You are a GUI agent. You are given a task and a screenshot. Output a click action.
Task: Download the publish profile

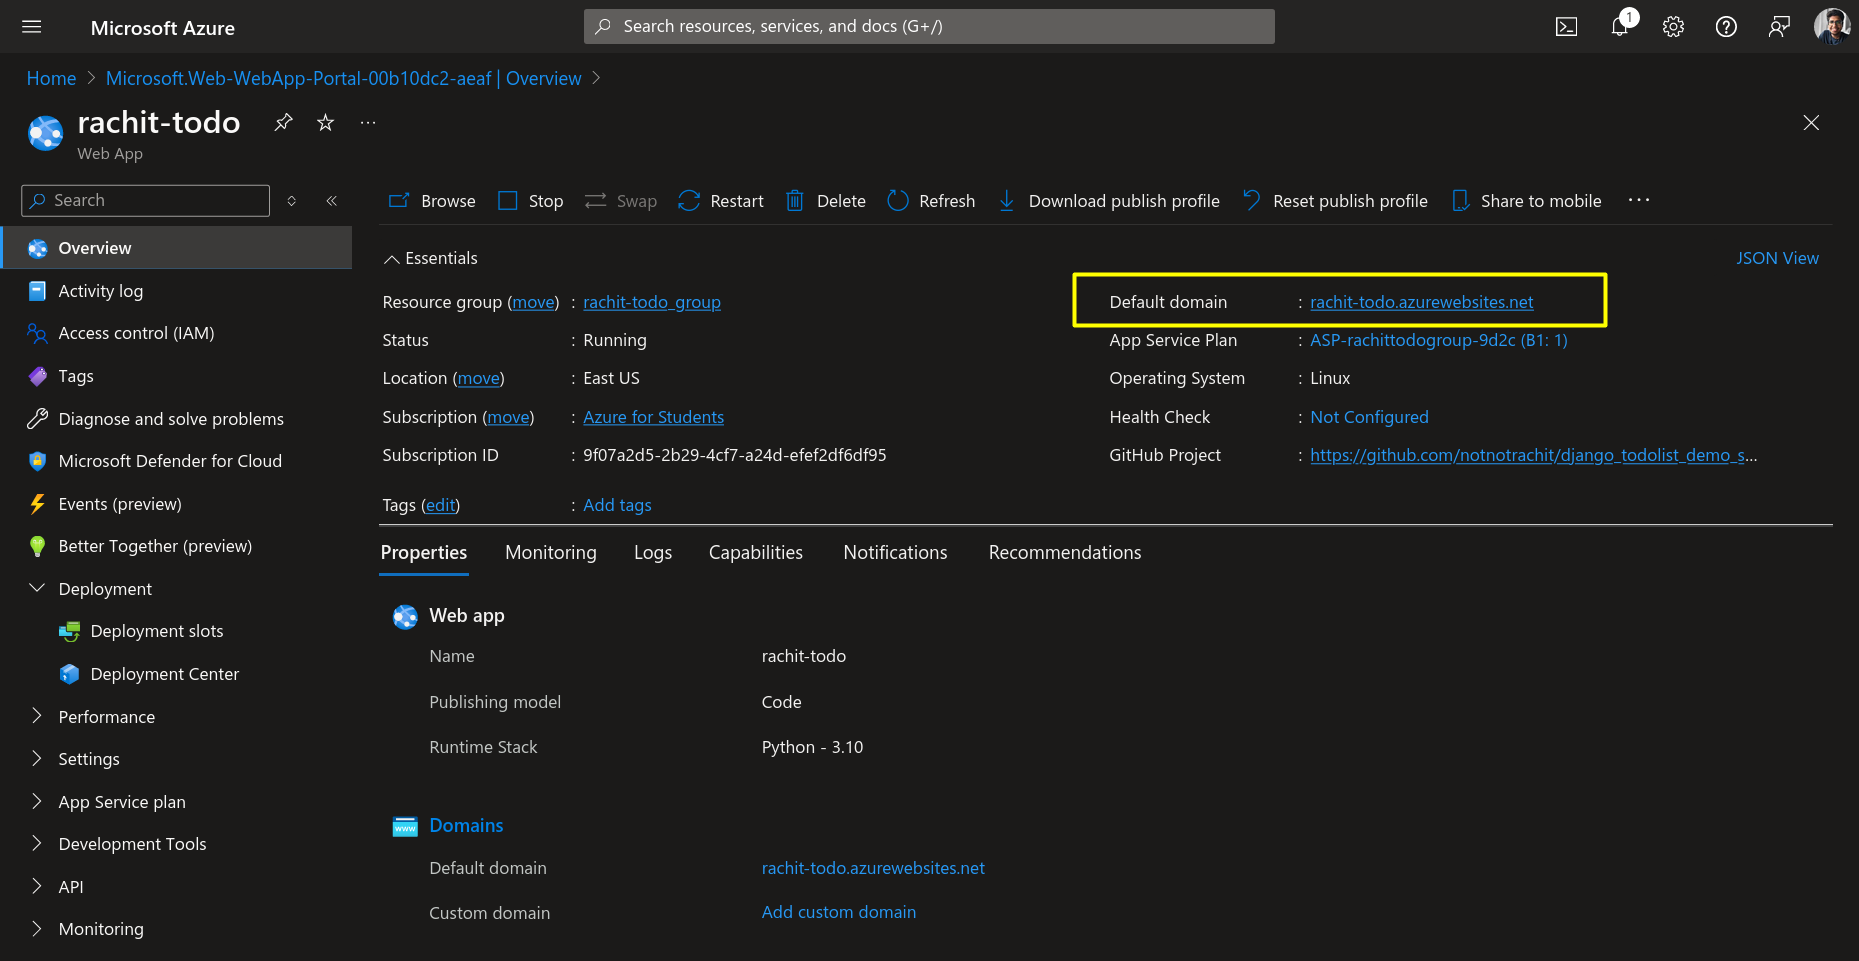coord(1107,200)
